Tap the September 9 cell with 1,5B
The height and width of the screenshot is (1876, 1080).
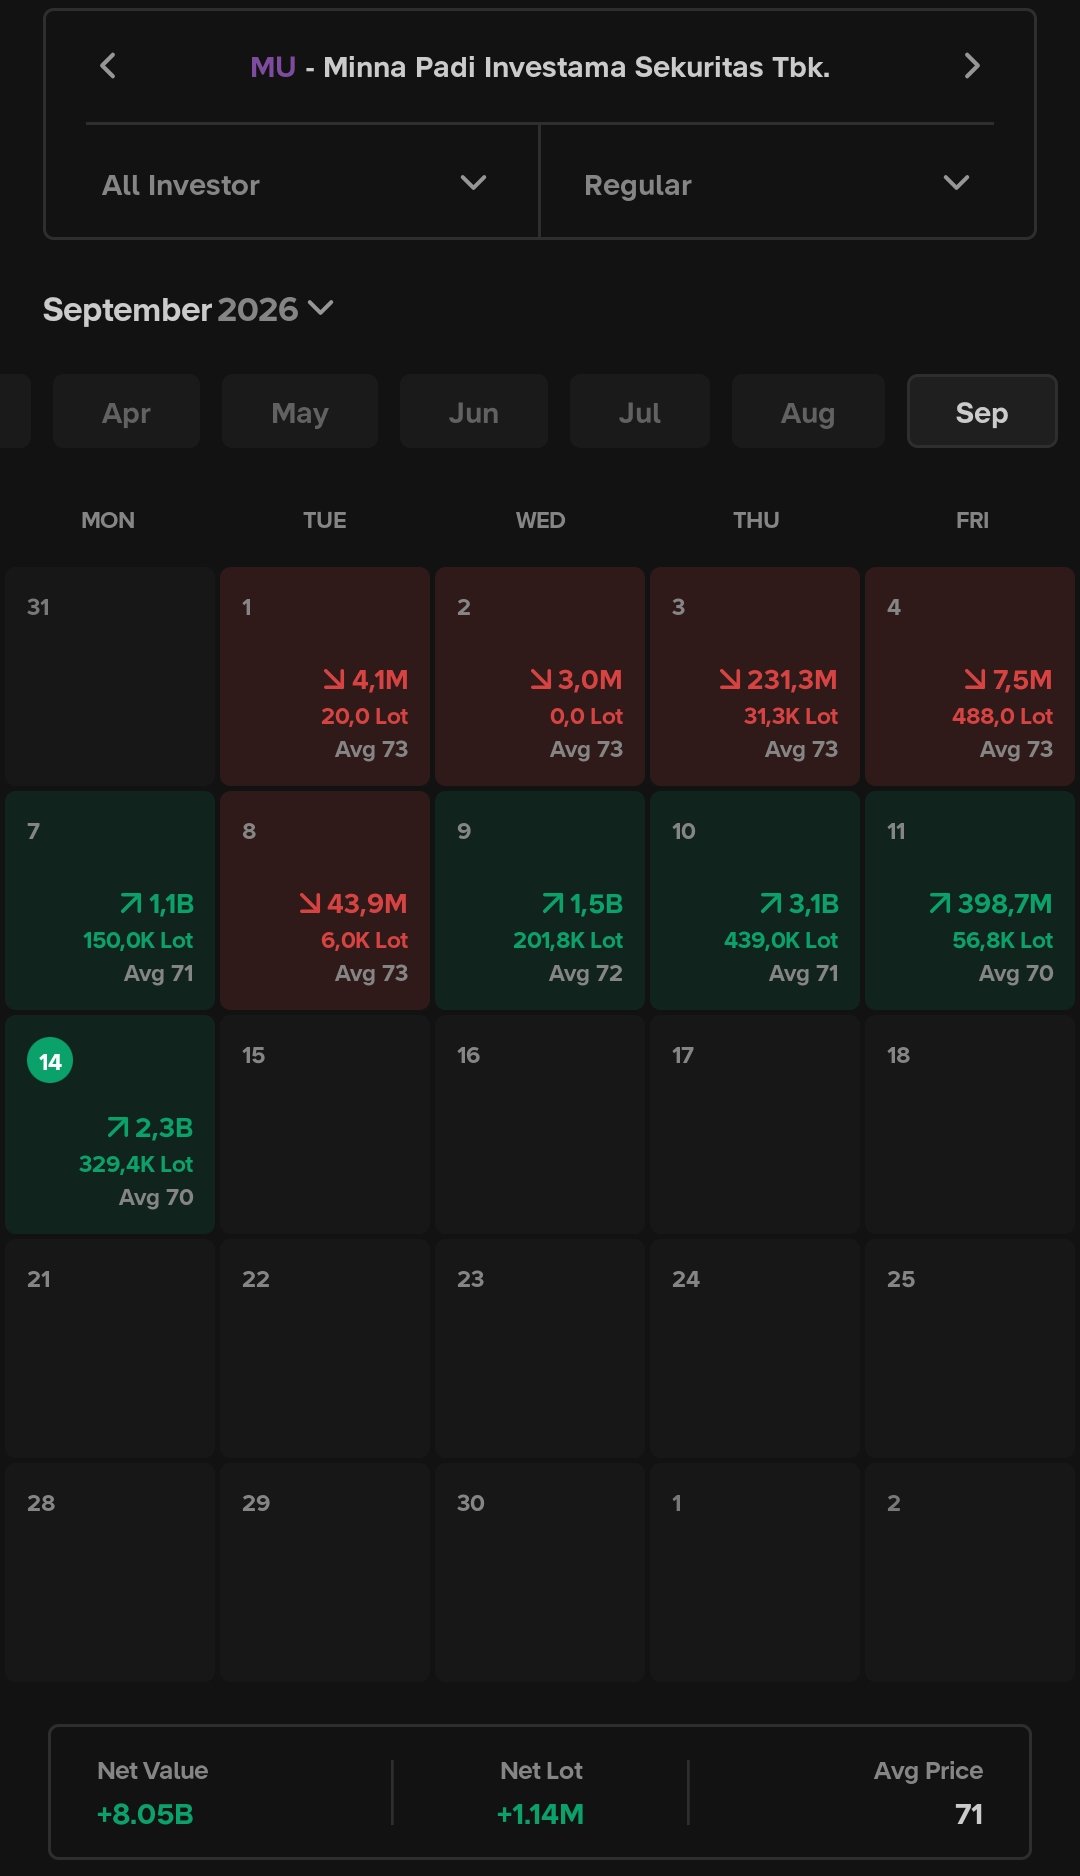540,901
